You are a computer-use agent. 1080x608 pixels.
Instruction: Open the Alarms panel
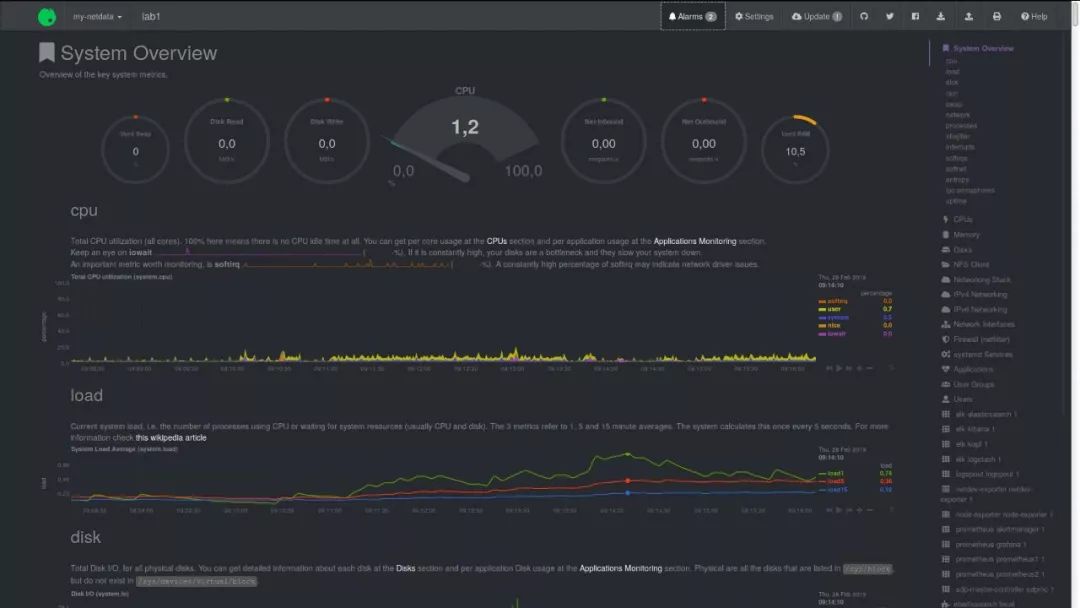click(x=692, y=16)
